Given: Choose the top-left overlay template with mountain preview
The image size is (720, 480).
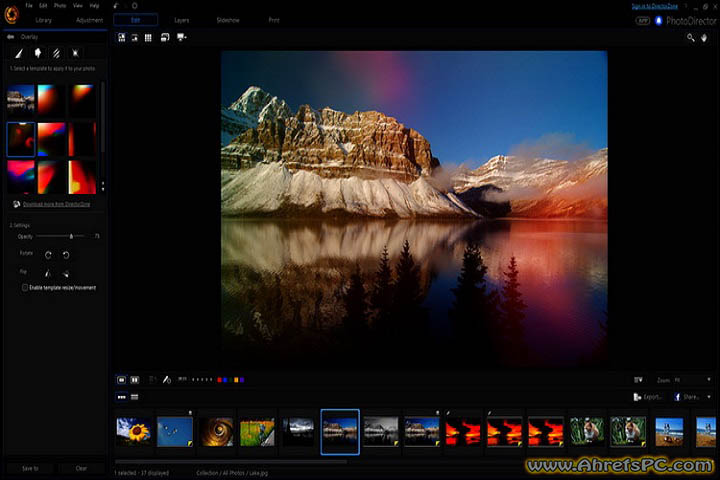Looking at the screenshot, I should [21, 99].
